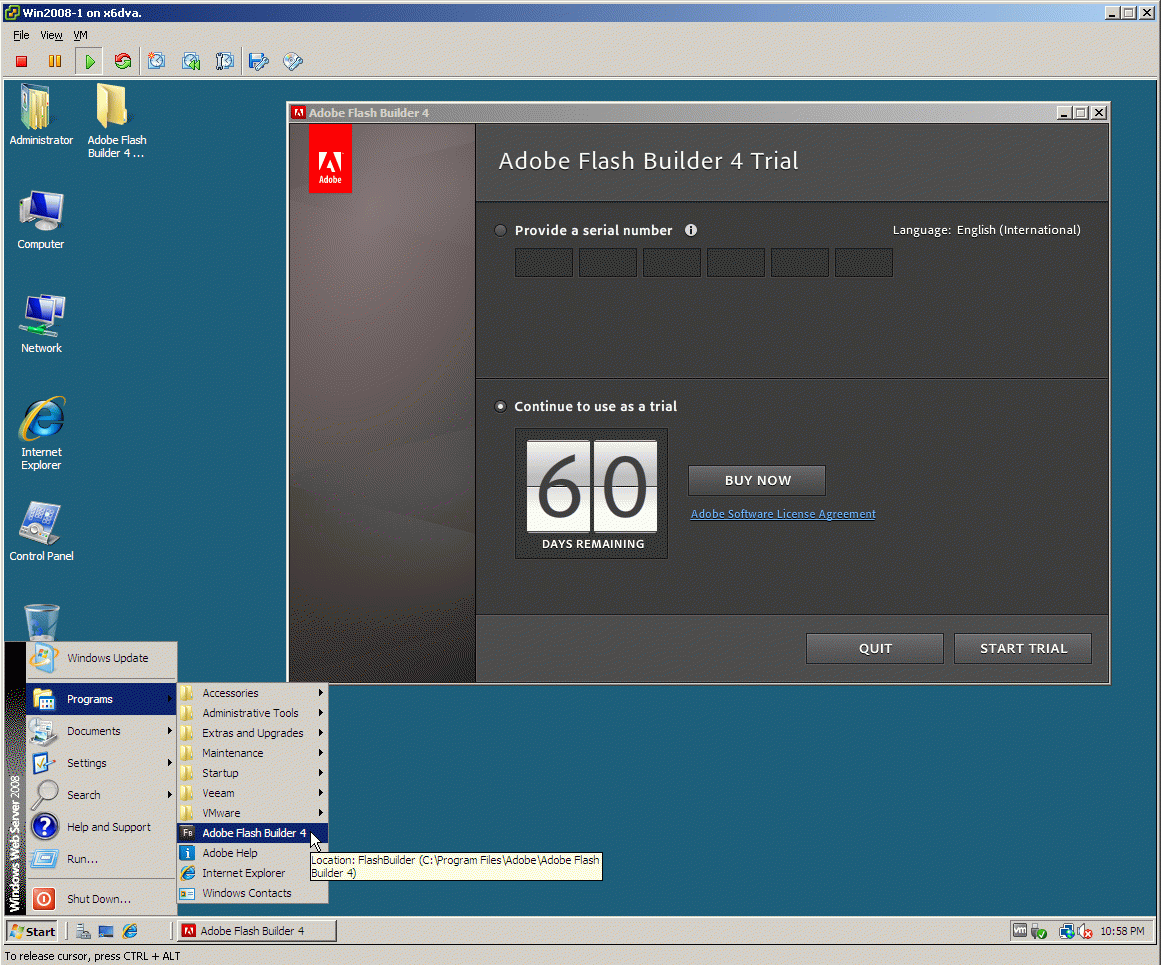Viewport: 1161px width, 965px height.
Task: Open the View menu
Action: [x=51, y=35]
